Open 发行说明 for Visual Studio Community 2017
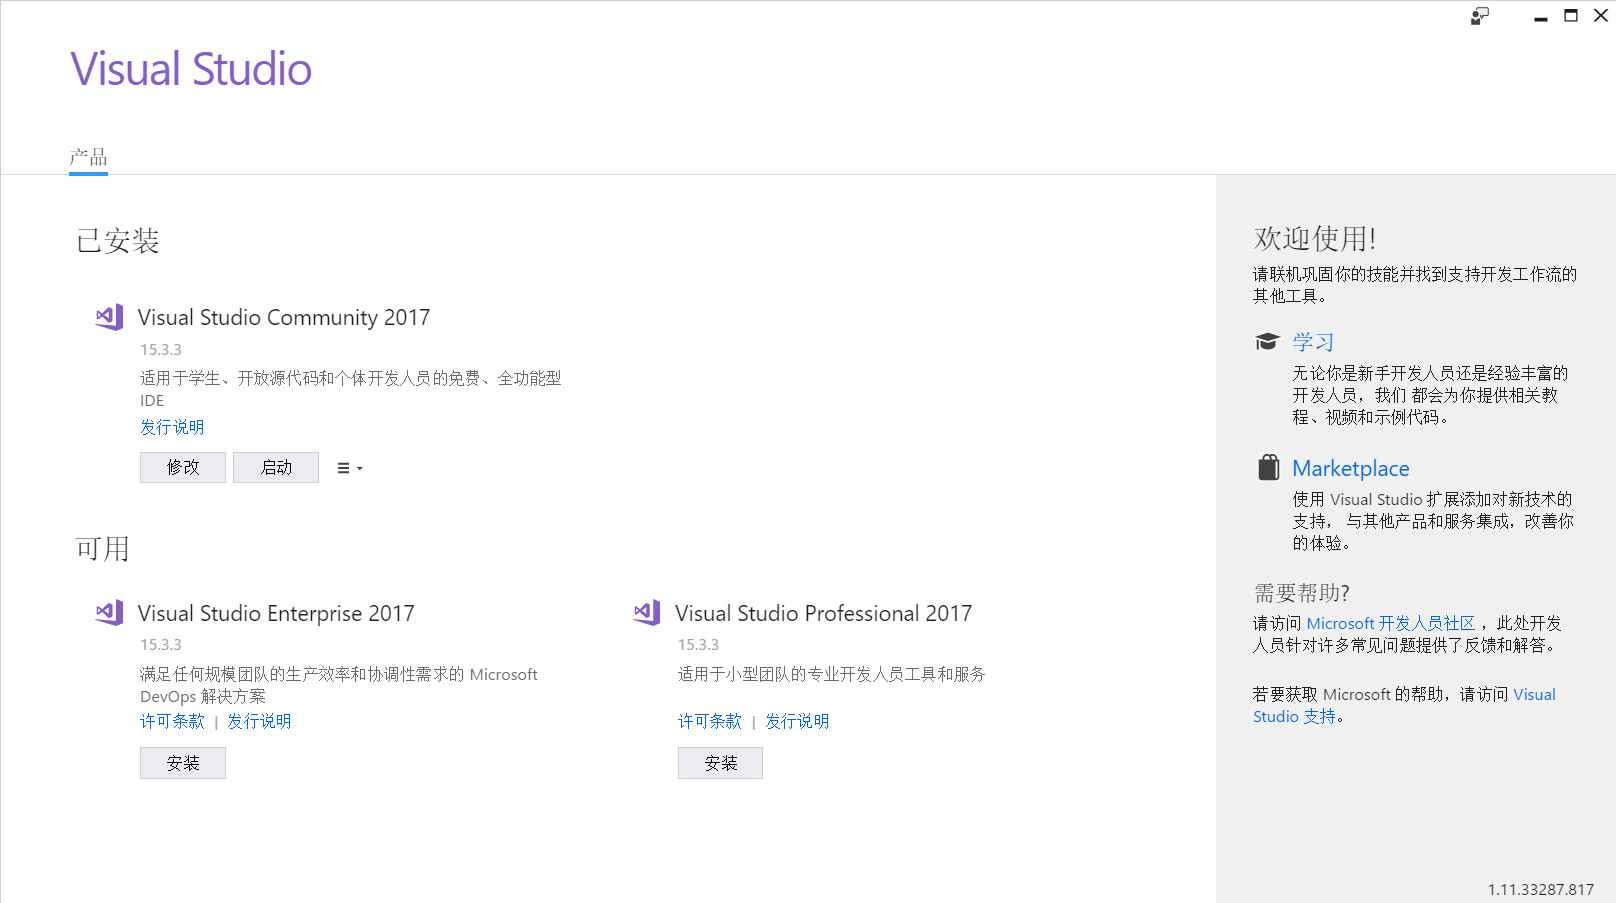 [171, 427]
